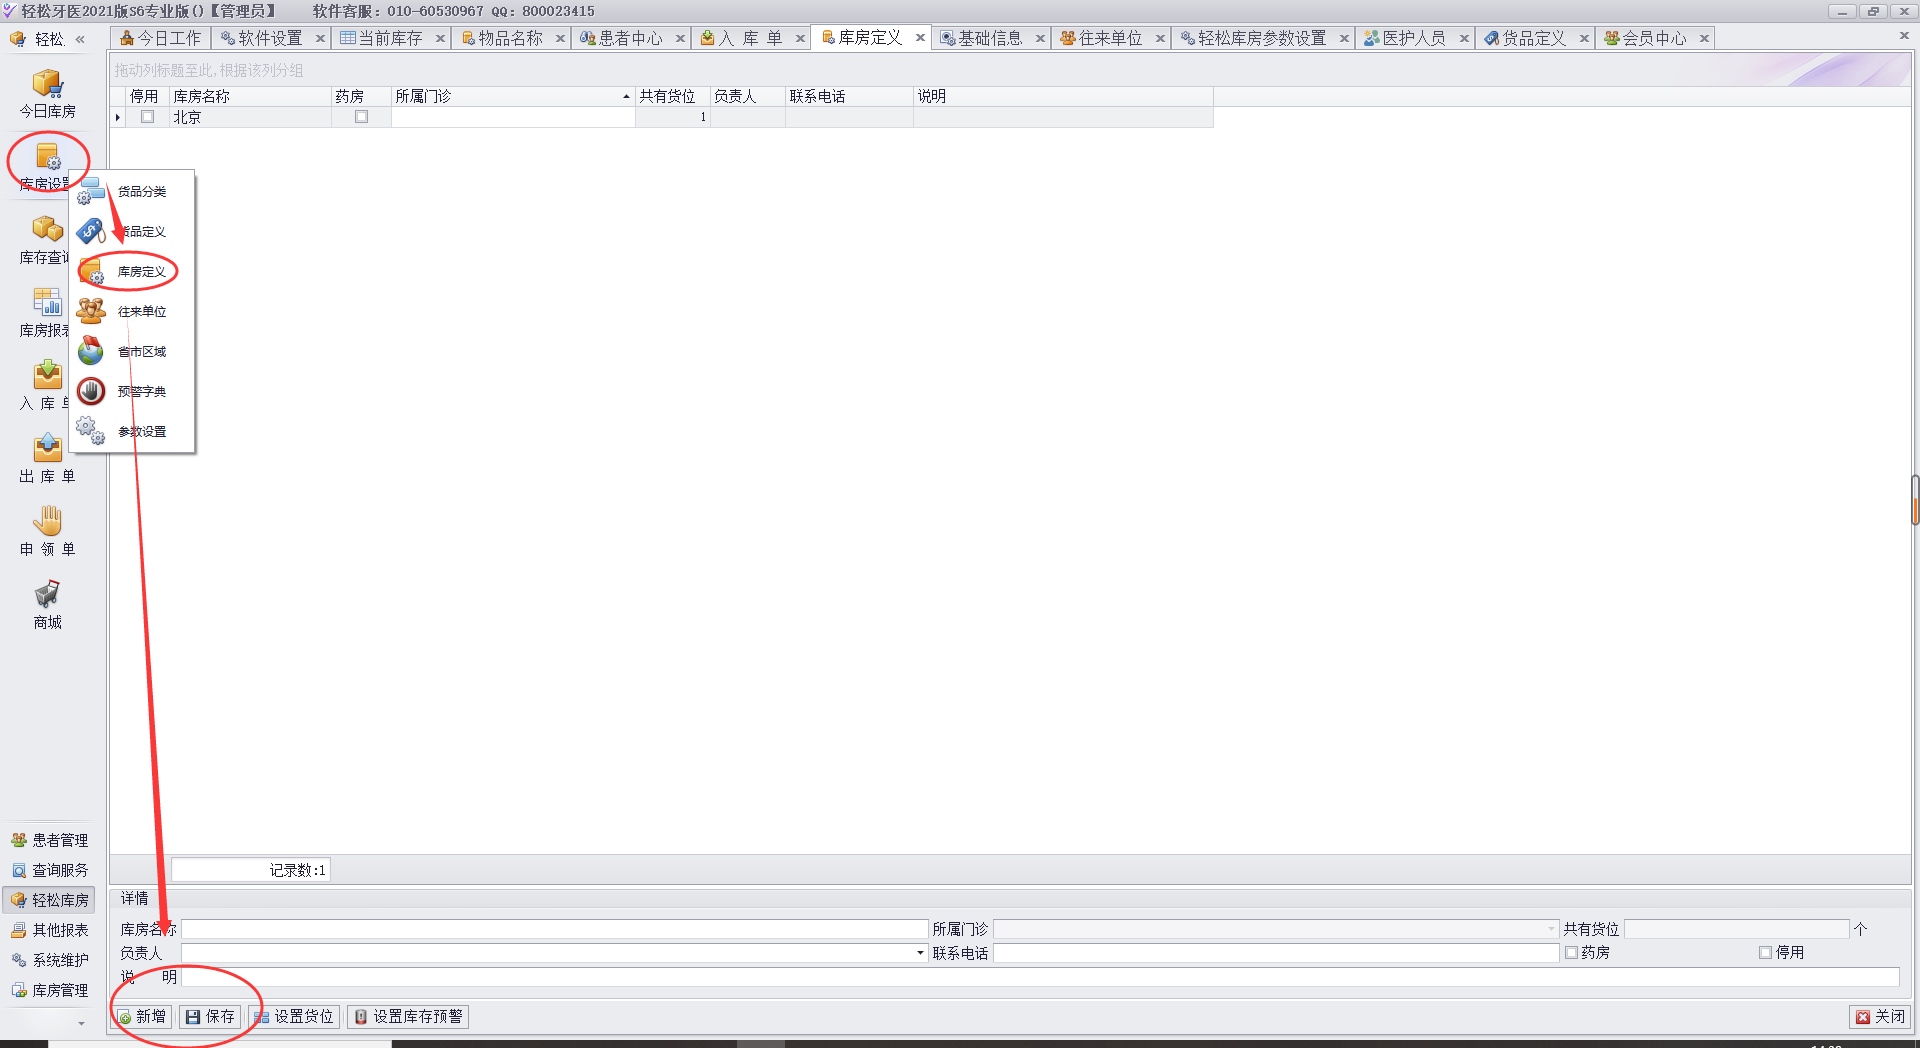Click 关闭 button
This screenshot has width=1920, height=1048.
click(1880, 1017)
